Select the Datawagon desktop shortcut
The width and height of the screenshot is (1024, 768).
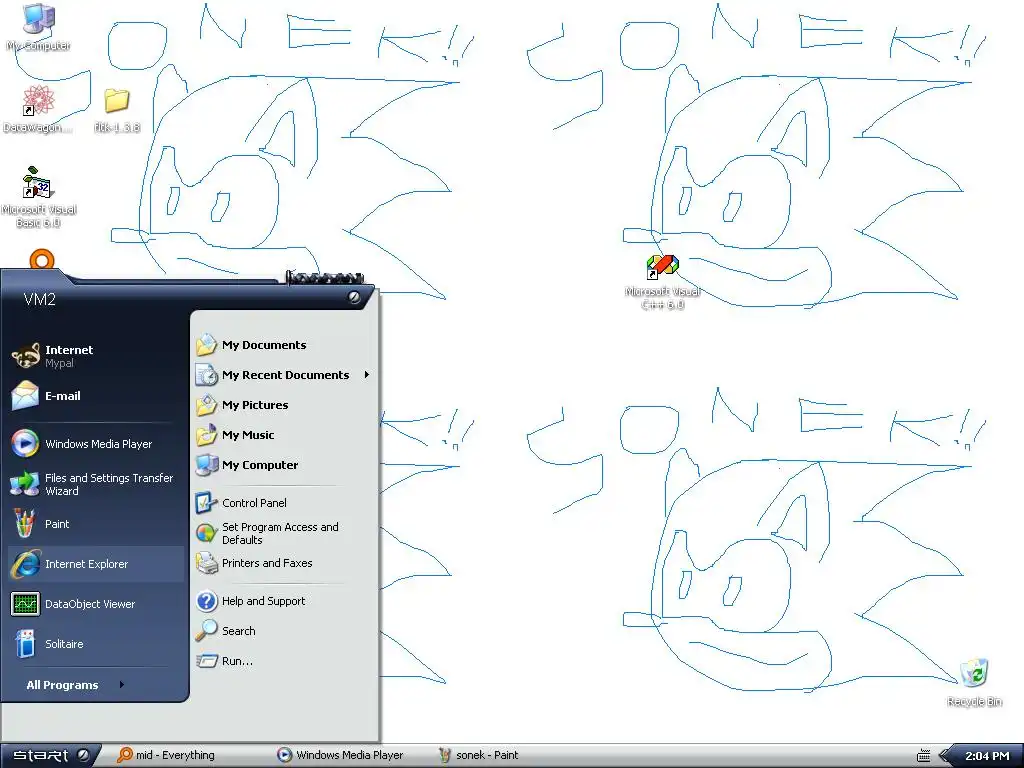[x=38, y=109]
